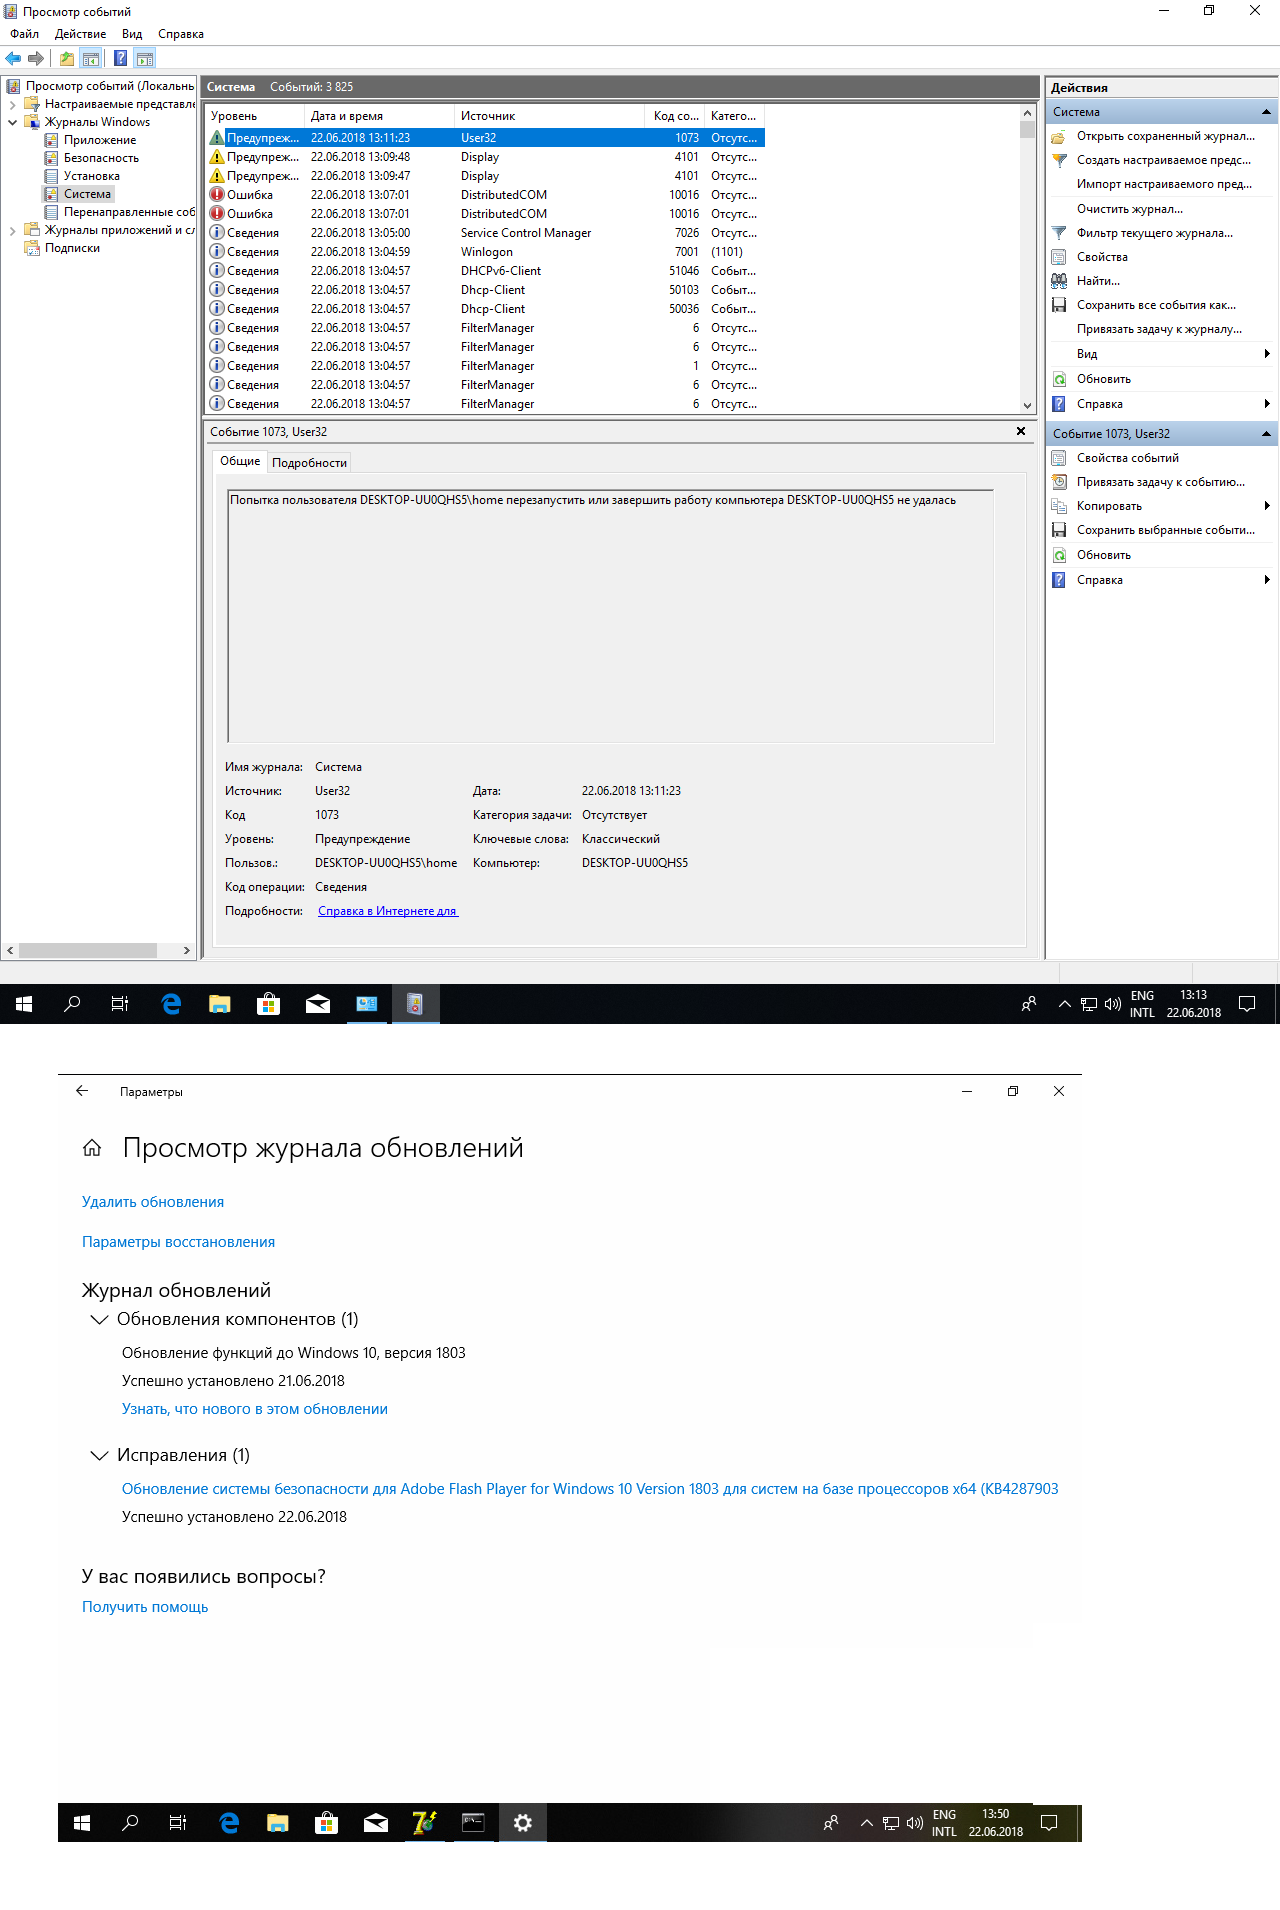Click the back arrow in Event Viewer toolbar
This screenshot has width=1280, height=1910.
(x=13, y=58)
